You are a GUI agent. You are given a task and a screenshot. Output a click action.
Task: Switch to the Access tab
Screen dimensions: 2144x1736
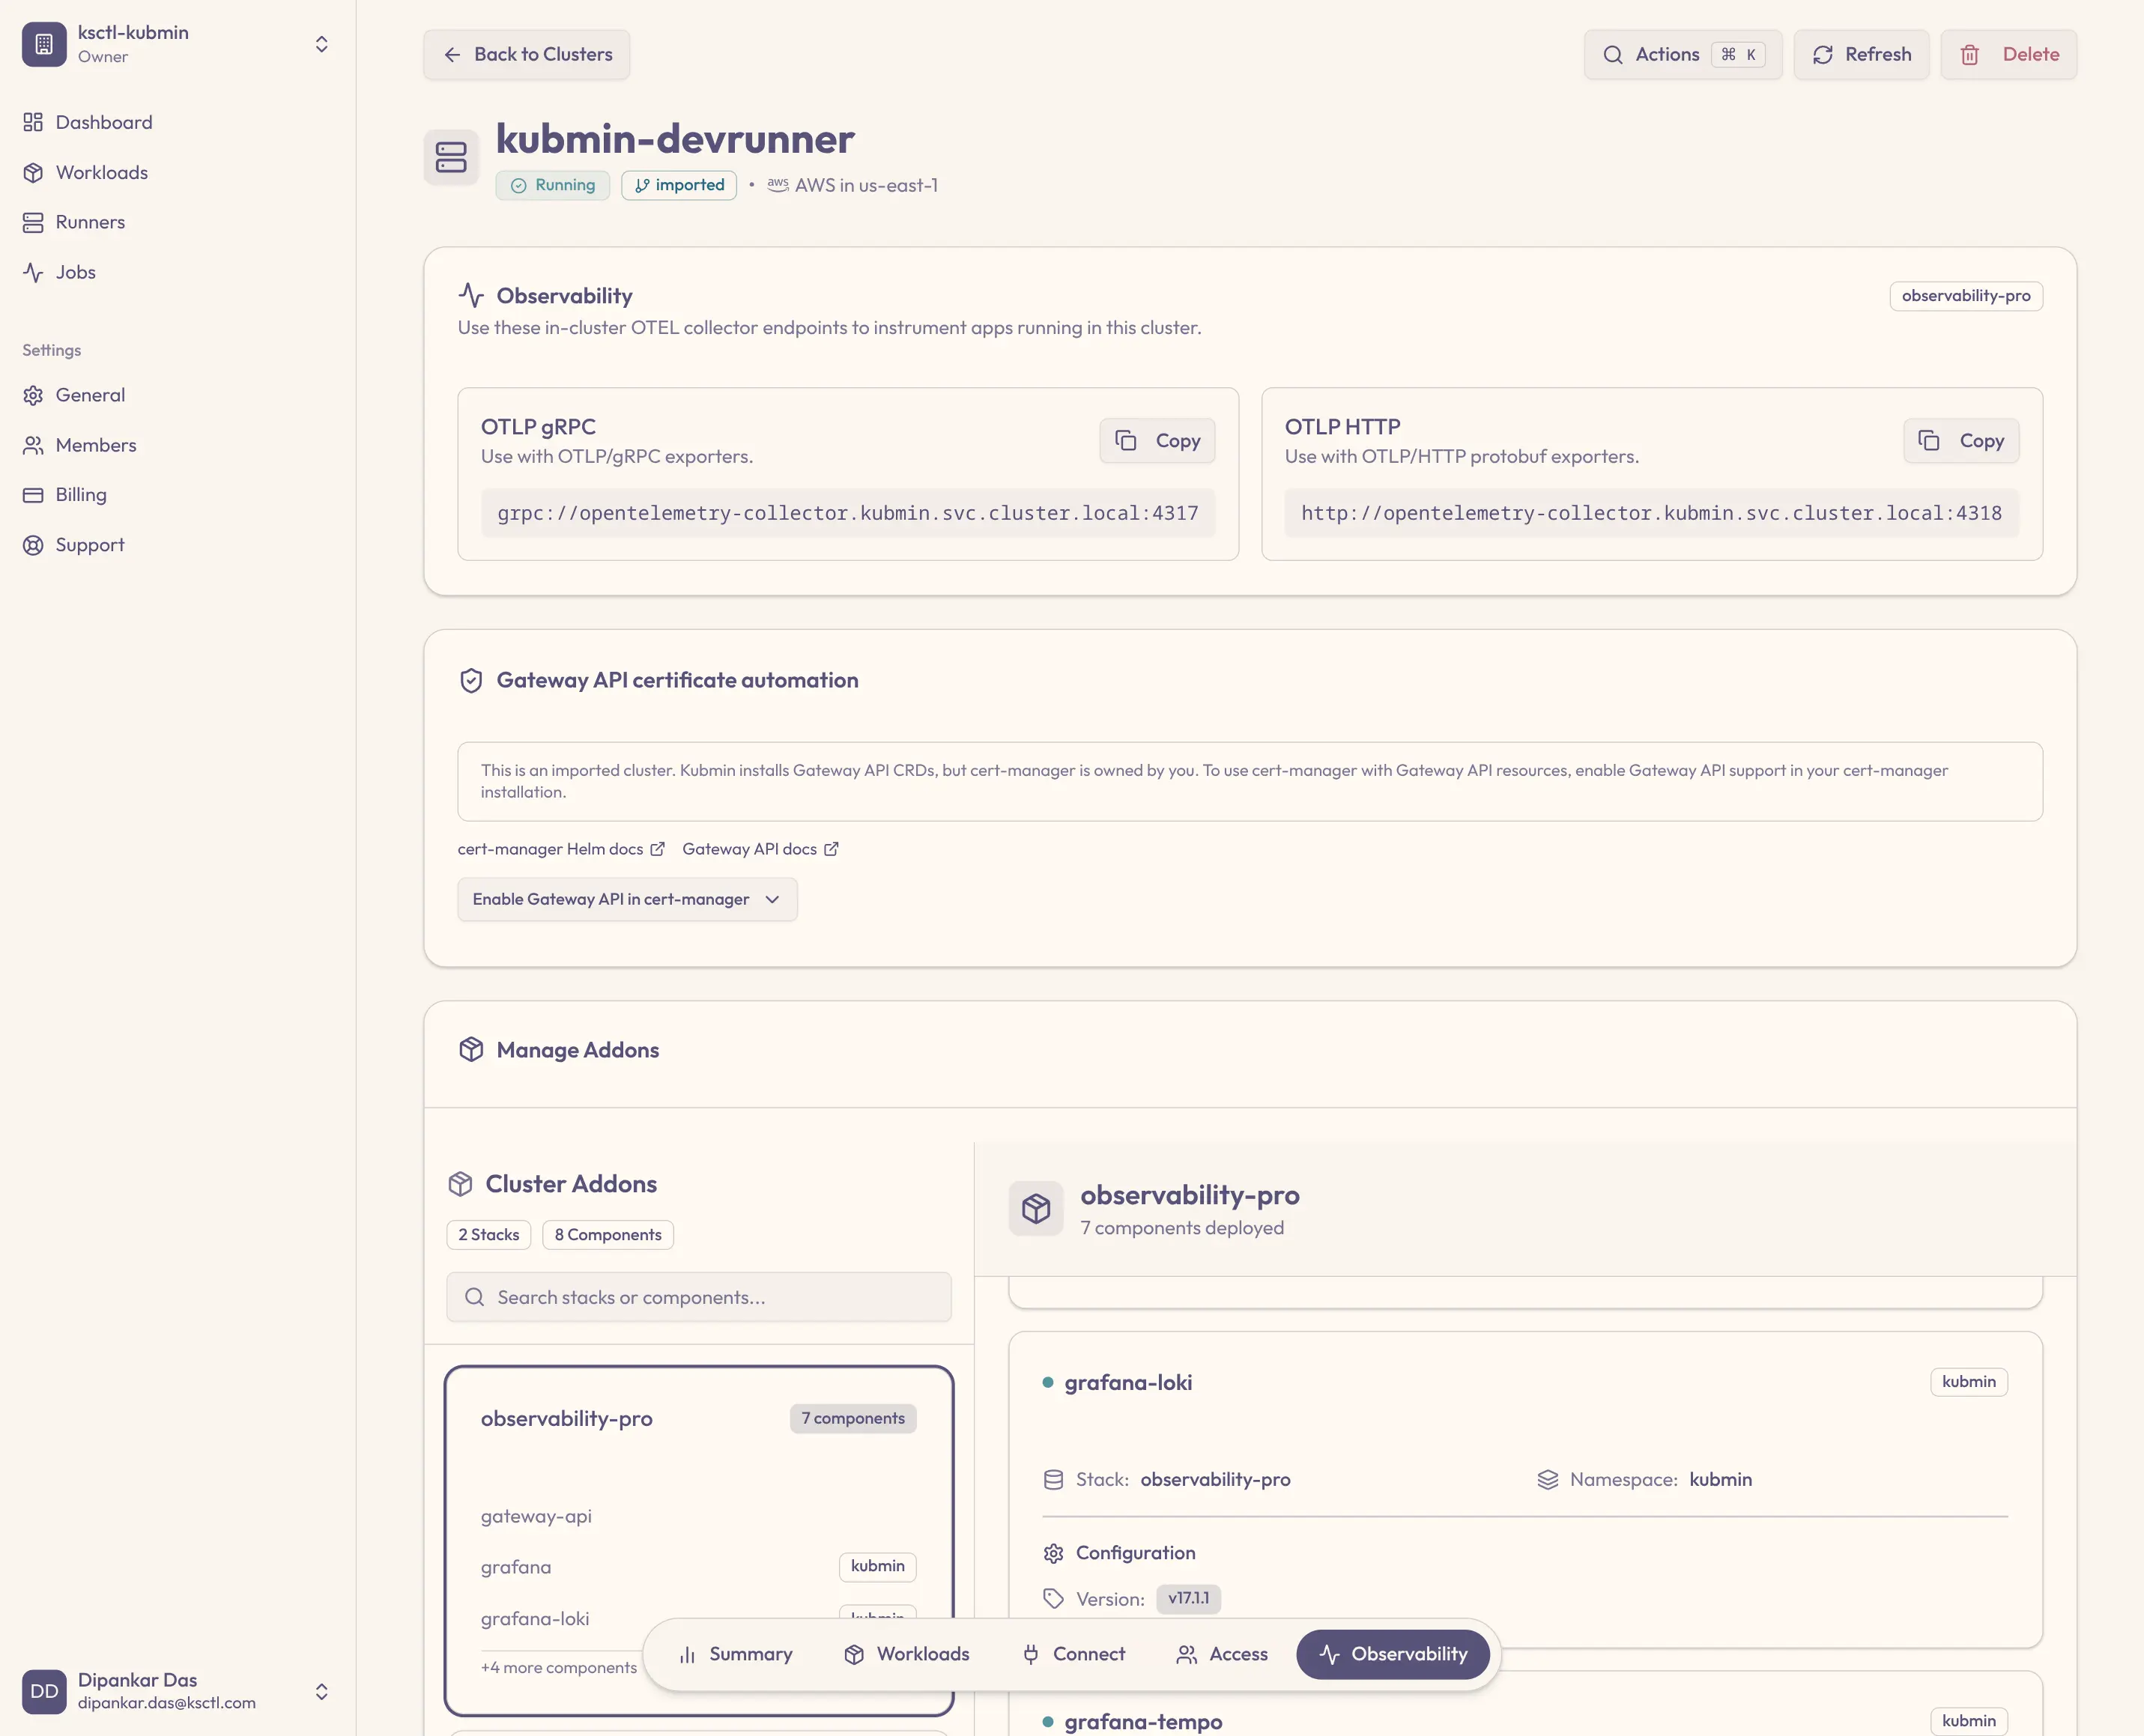[x=1223, y=1654]
